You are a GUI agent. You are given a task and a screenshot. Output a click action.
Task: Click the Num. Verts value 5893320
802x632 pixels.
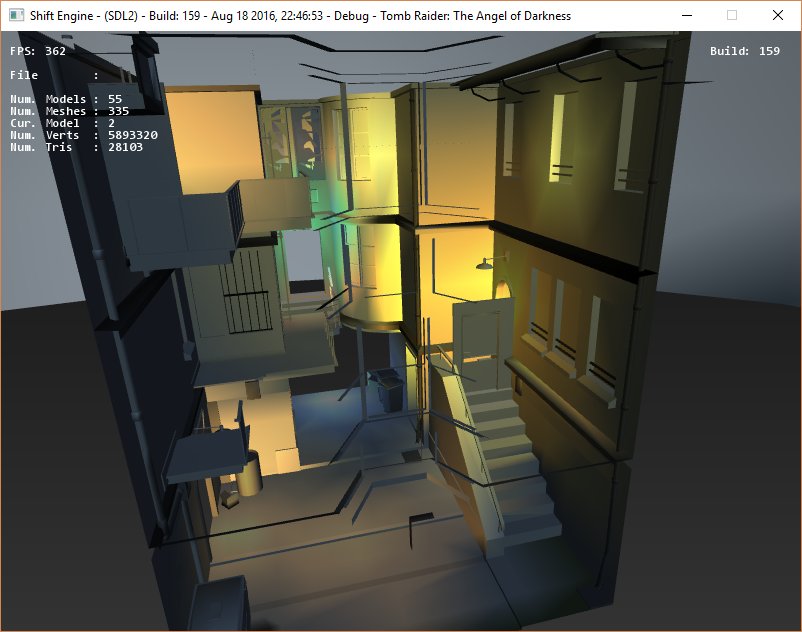pyautogui.click(x=132, y=135)
